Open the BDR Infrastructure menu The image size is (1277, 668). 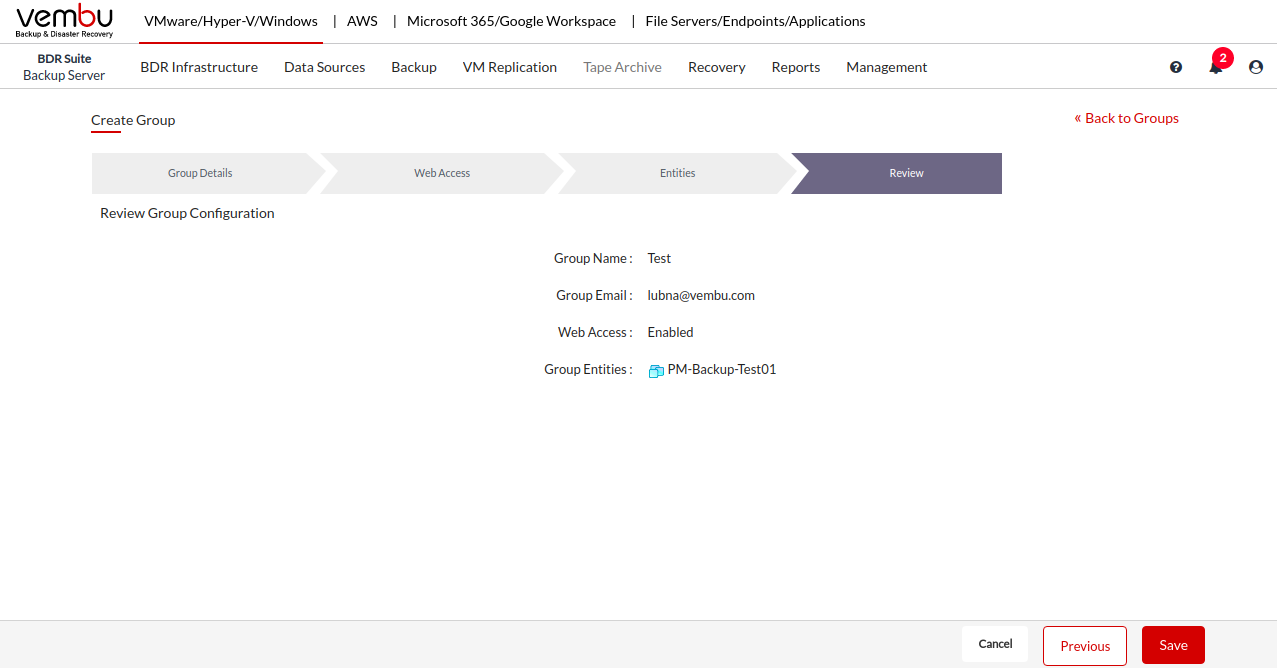(x=199, y=67)
